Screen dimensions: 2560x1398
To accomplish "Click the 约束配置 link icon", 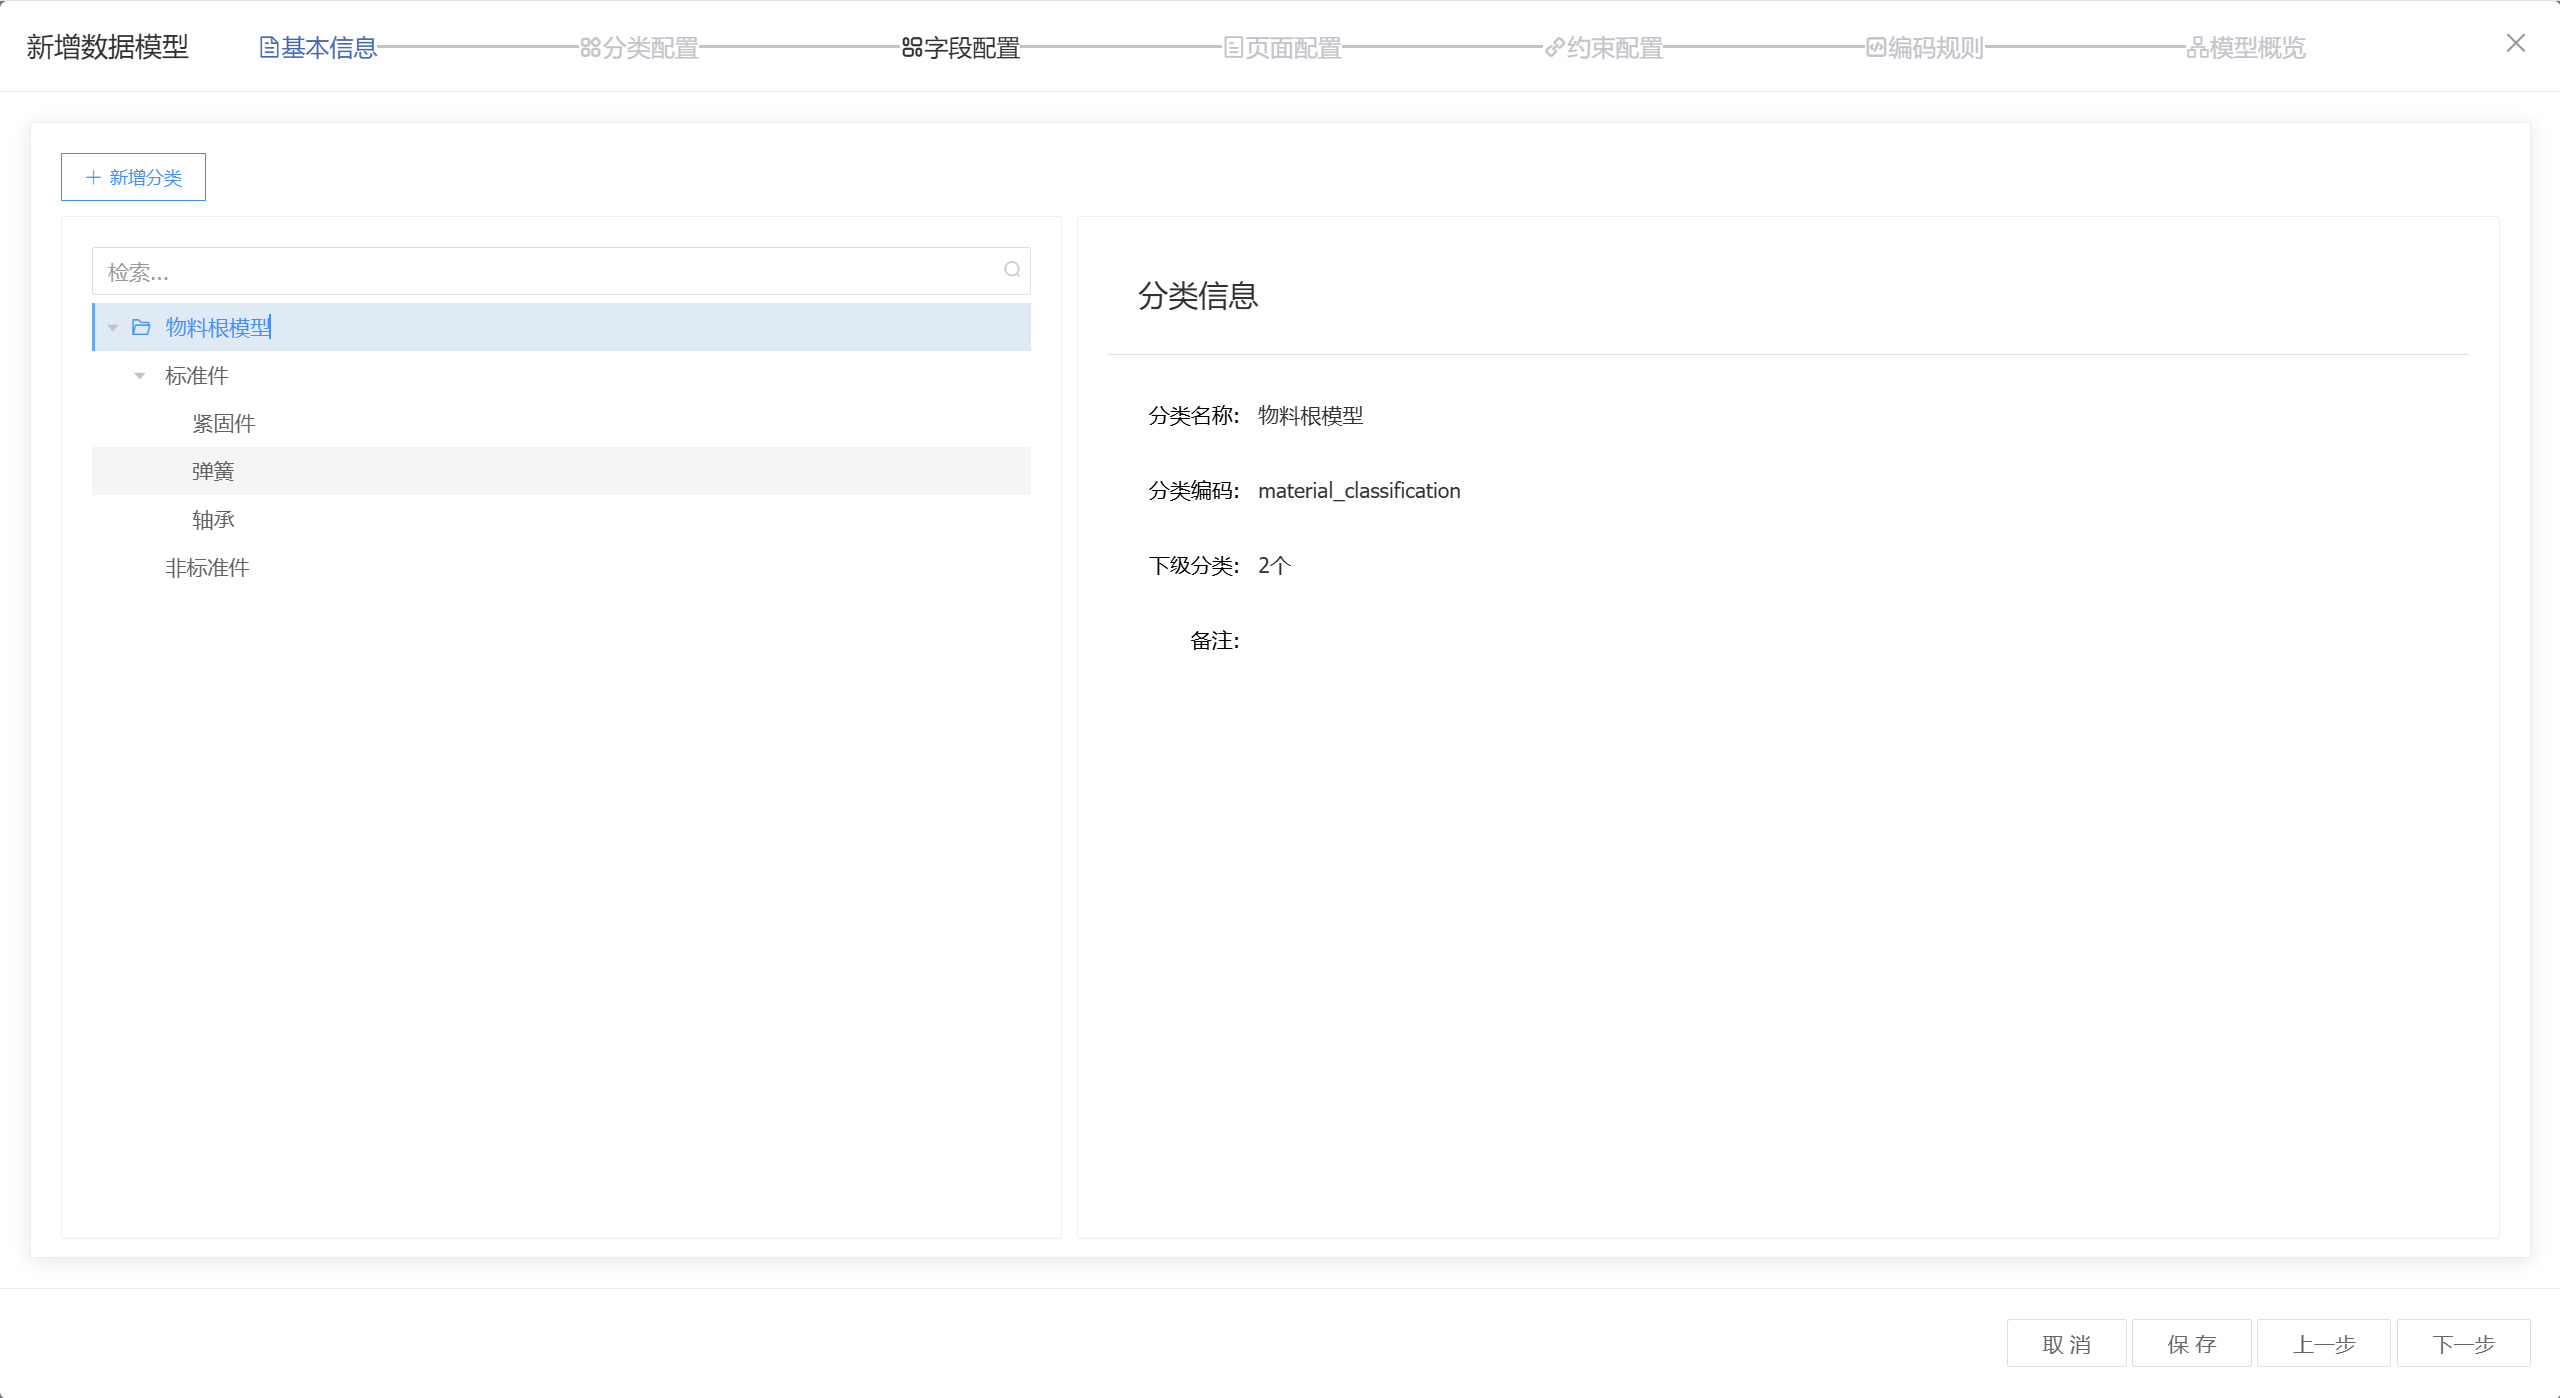I will [1554, 48].
